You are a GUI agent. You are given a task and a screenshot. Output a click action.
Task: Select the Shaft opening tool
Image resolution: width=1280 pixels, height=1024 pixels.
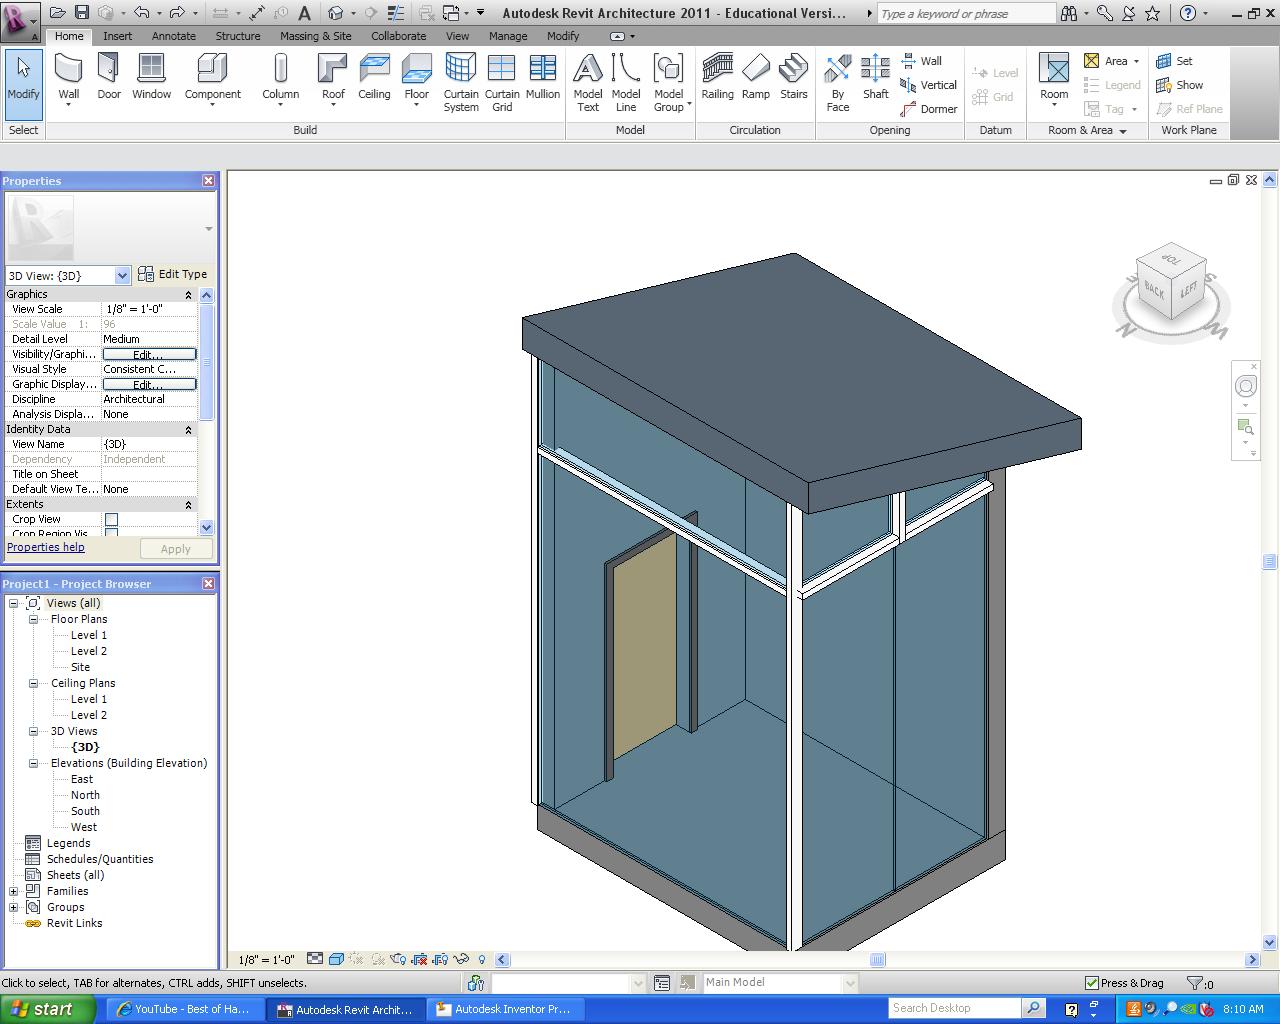point(875,78)
